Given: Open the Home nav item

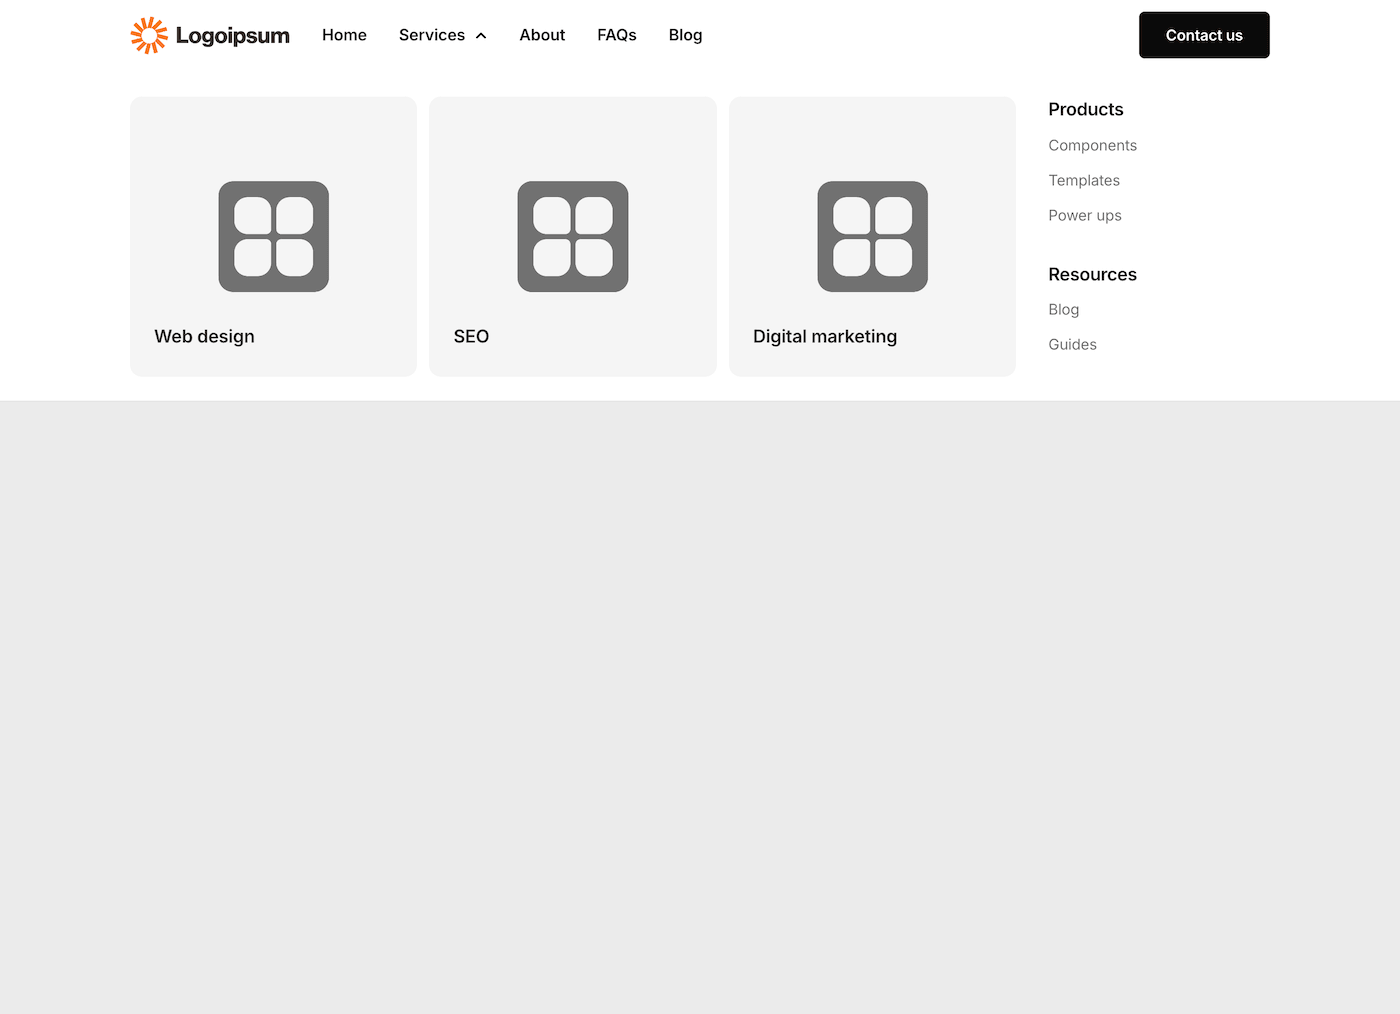Looking at the screenshot, I should (x=344, y=35).
